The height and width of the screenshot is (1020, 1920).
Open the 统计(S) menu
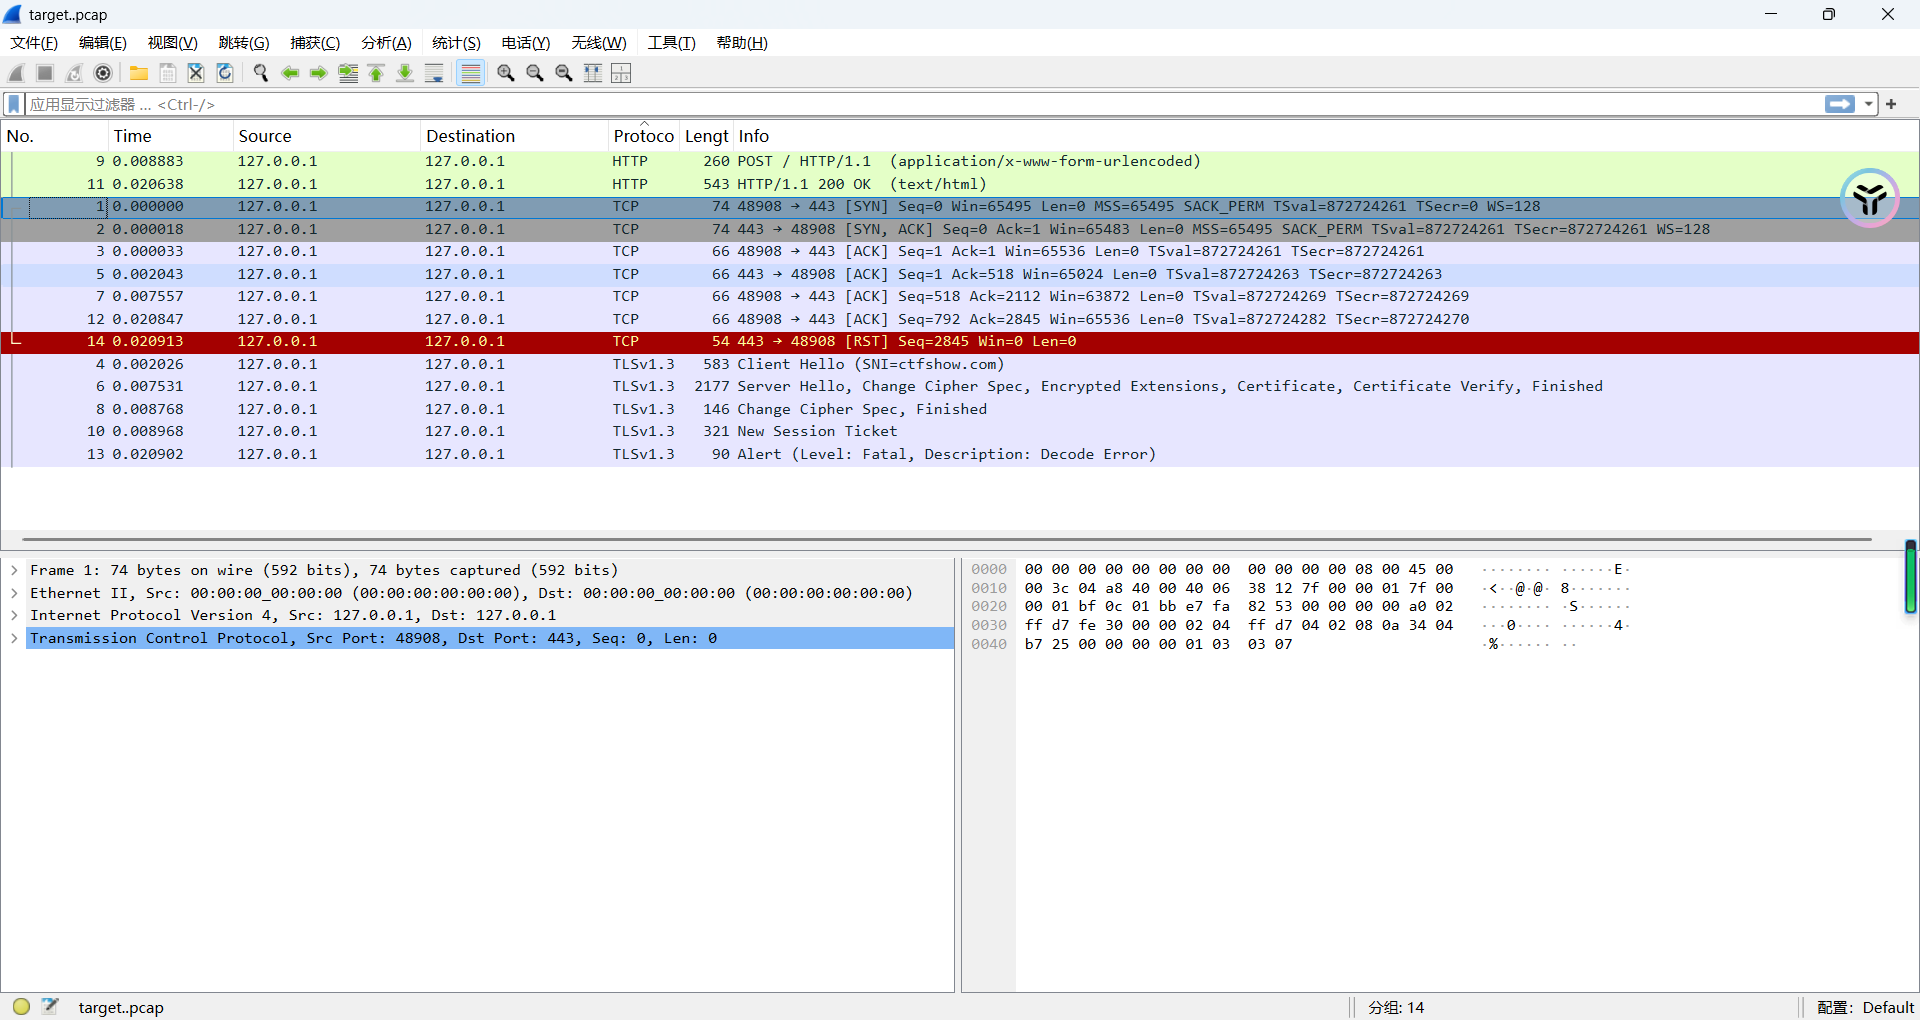[456, 42]
